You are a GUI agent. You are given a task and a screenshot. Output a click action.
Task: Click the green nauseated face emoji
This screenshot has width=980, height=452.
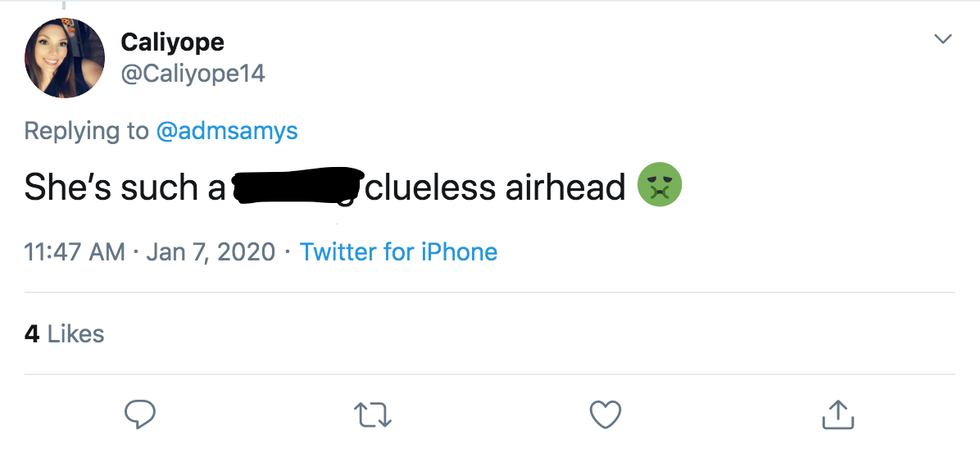tap(660, 187)
